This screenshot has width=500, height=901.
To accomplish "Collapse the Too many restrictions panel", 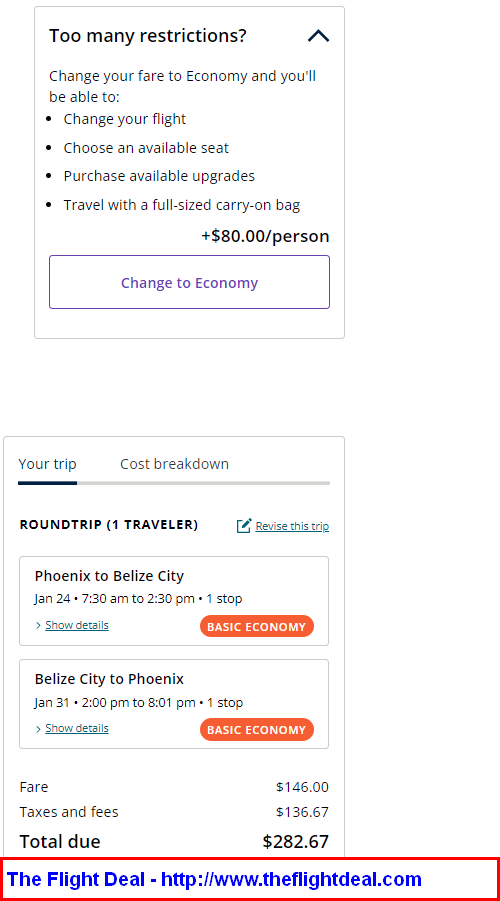I will [318, 36].
